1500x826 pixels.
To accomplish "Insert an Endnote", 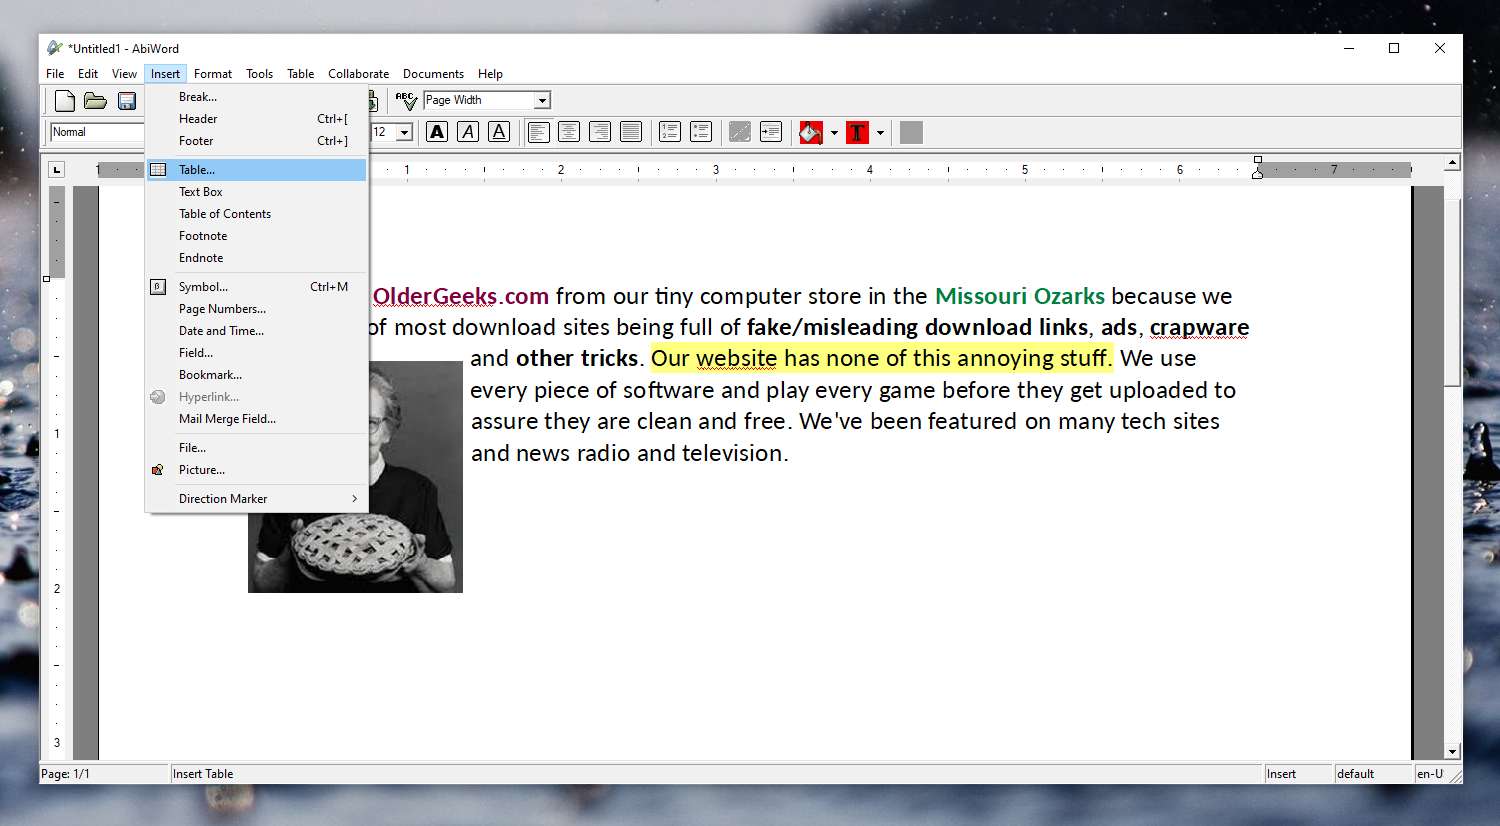I will [x=257, y=258].
